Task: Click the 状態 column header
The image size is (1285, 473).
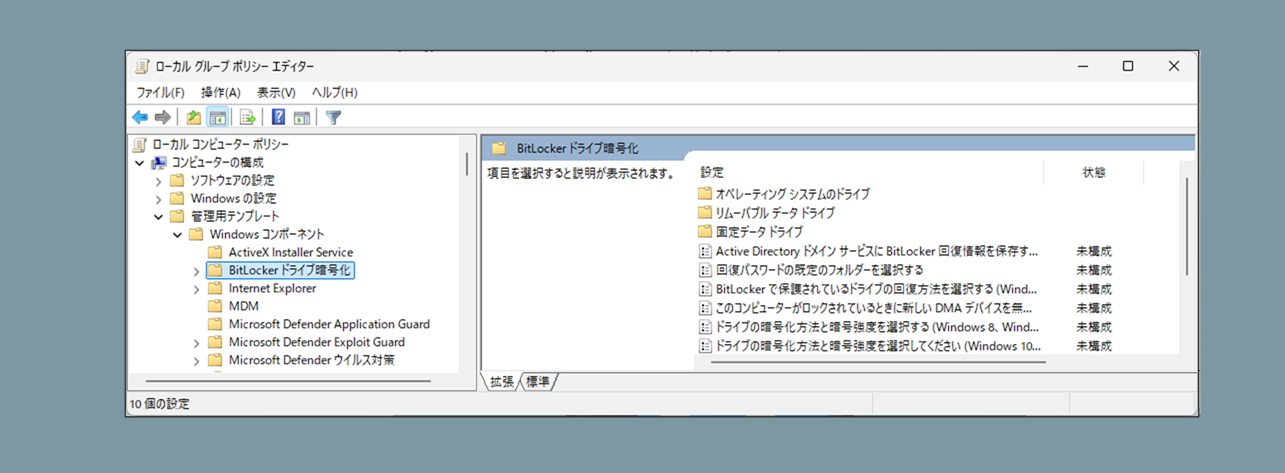Action: [x=1094, y=172]
